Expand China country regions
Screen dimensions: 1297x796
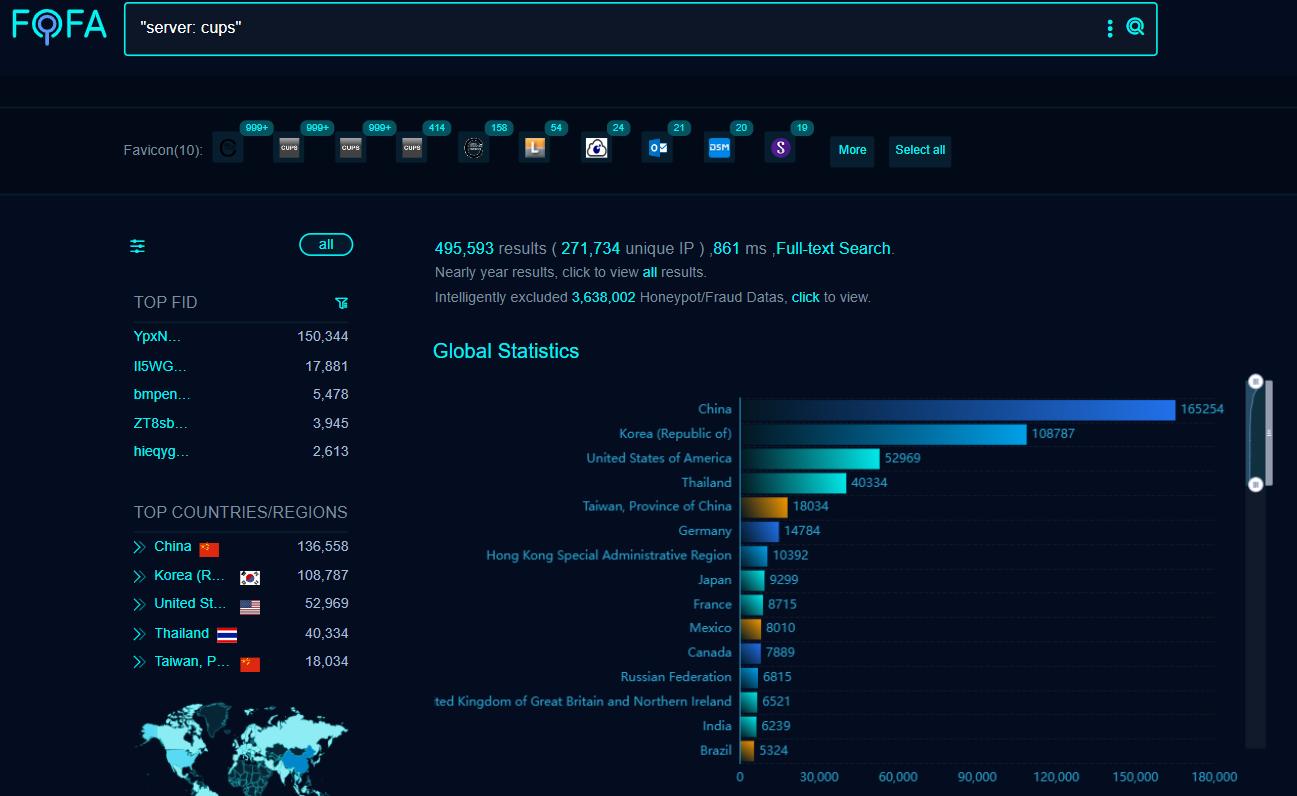(139, 547)
